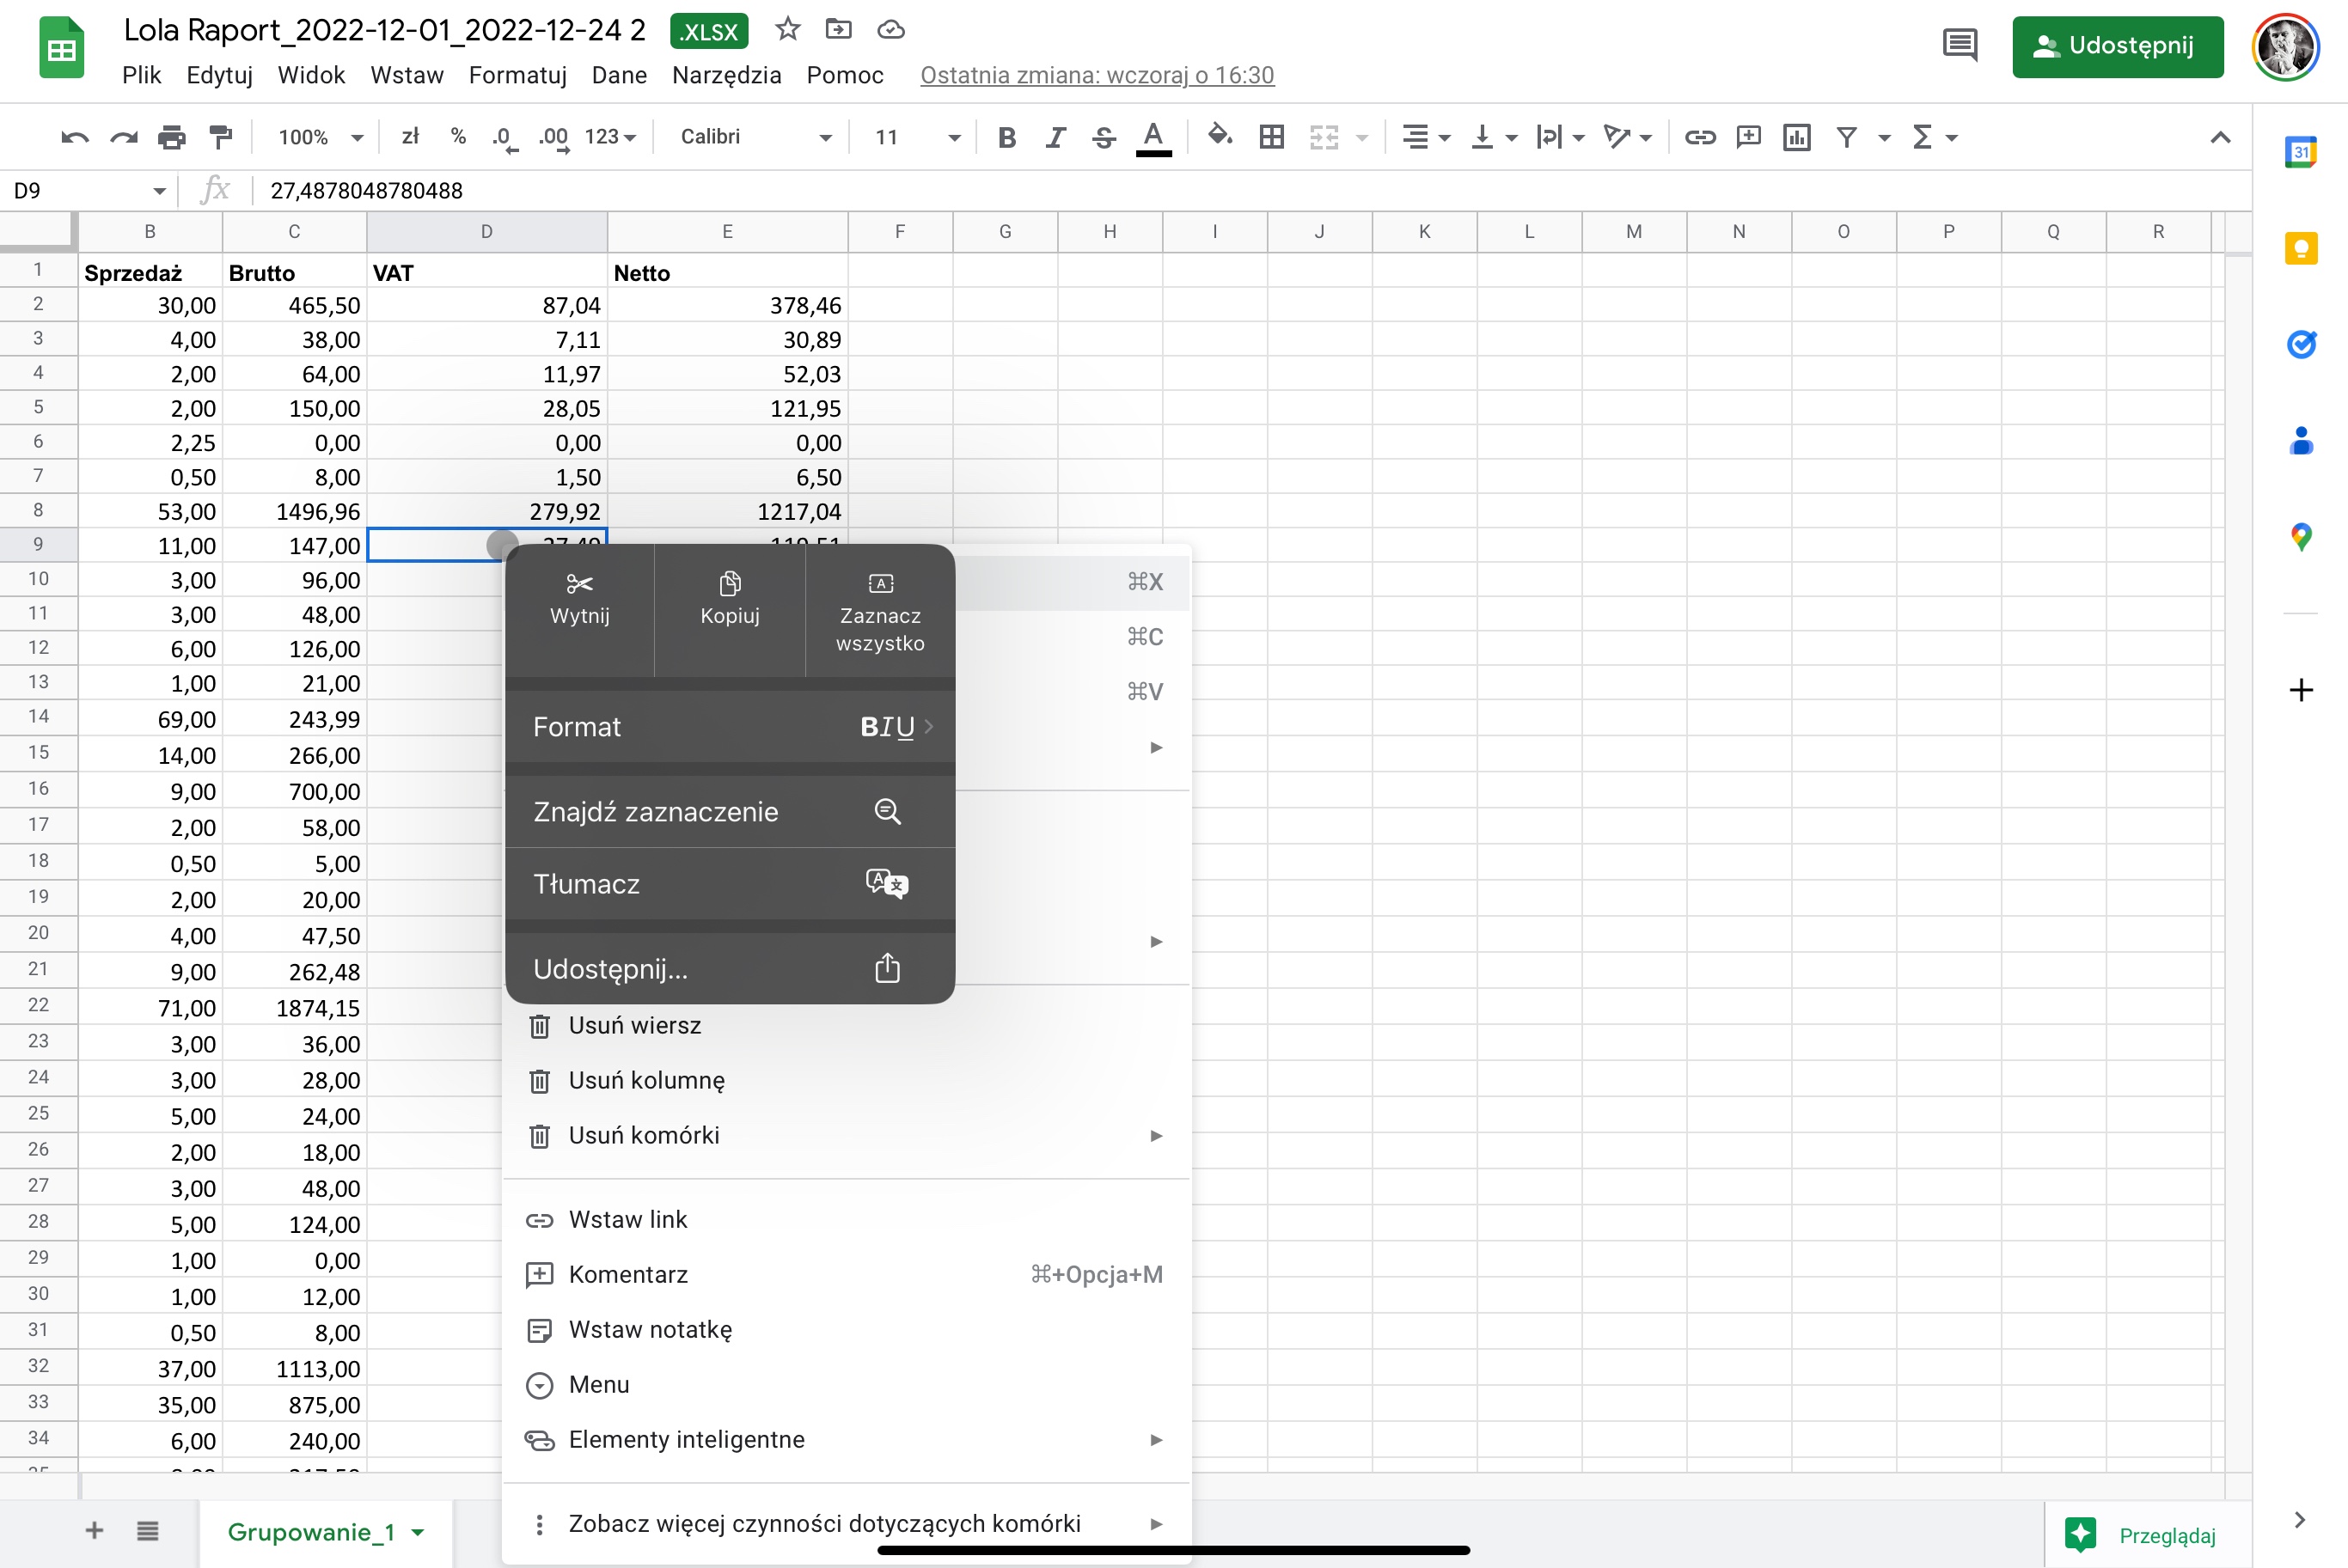Open the borders tool
Screen dimensions: 2348x1568
[1271, 137]
